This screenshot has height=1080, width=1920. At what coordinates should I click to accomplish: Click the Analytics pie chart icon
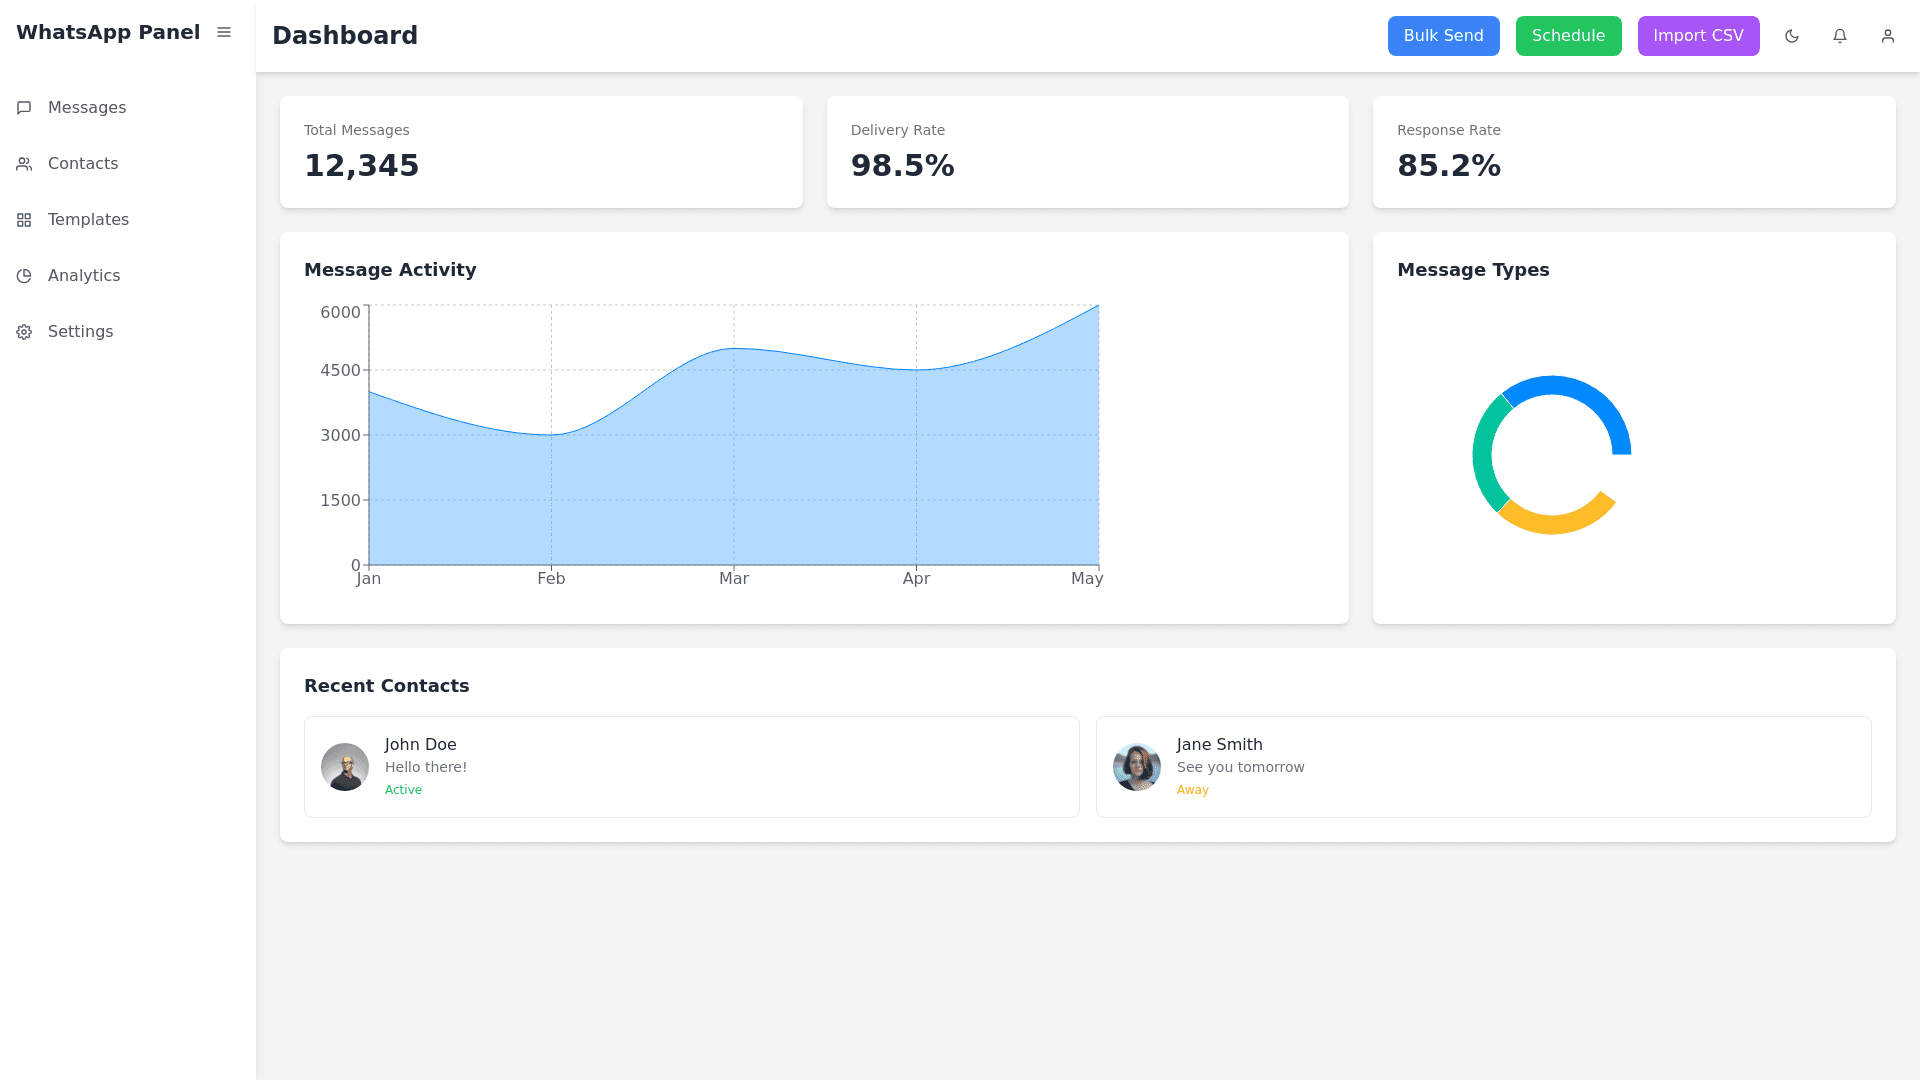pyautogui.click(x=24, y=276)
